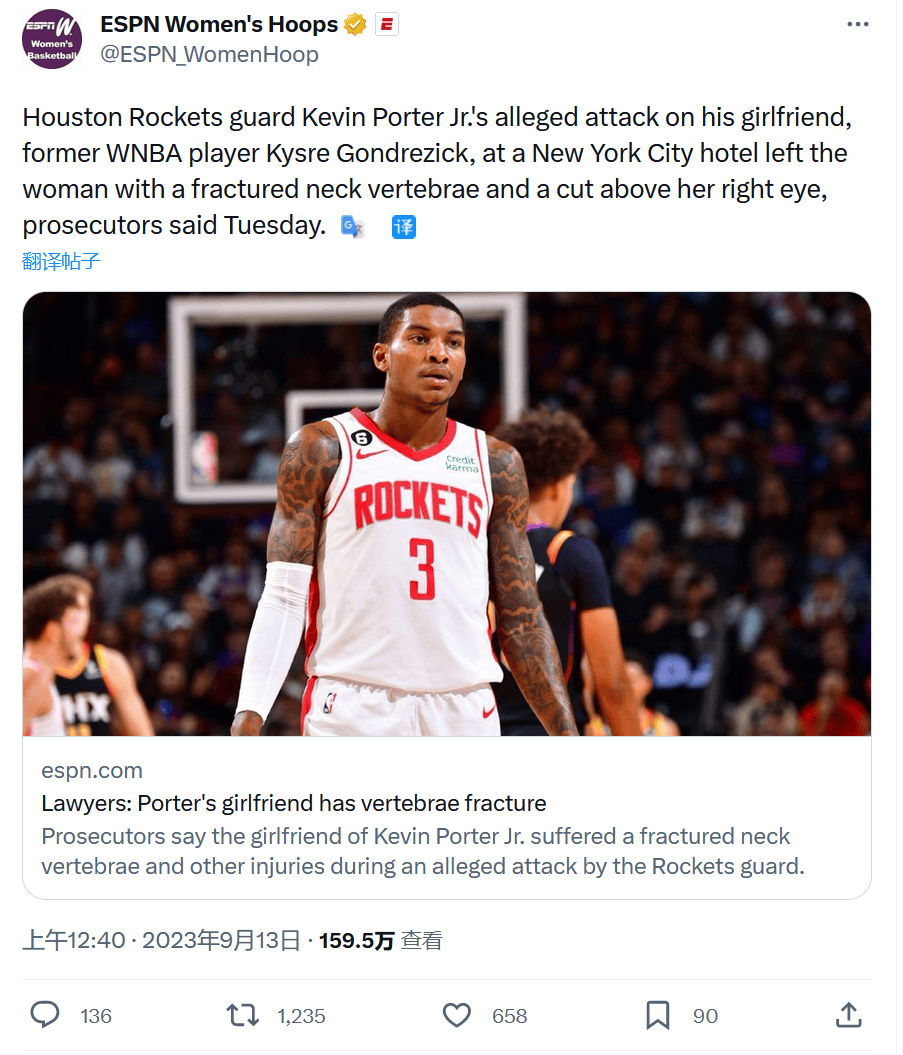Bookmark this tweet
The height and width of the screenshot is (1055, 903).
657,1015
